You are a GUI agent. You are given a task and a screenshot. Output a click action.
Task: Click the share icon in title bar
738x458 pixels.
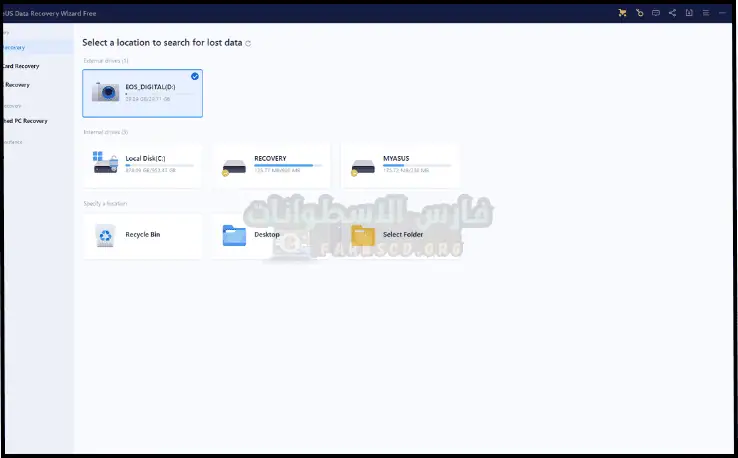click(x=671, y=13)
